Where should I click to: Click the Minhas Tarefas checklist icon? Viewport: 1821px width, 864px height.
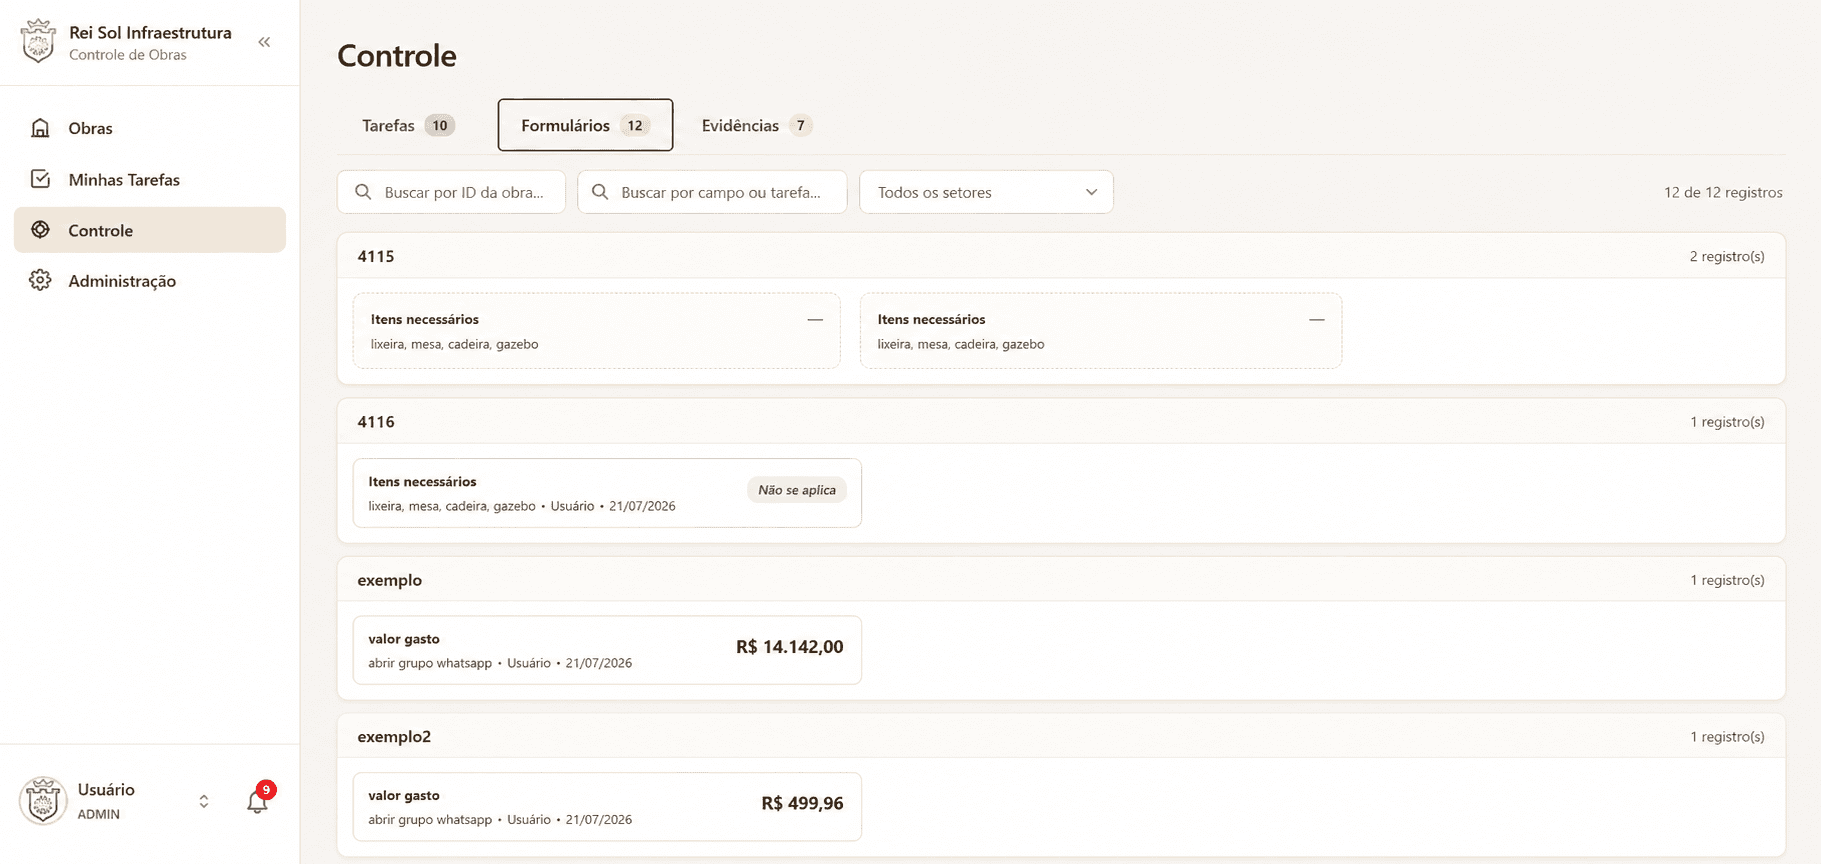tap(40, 179)
